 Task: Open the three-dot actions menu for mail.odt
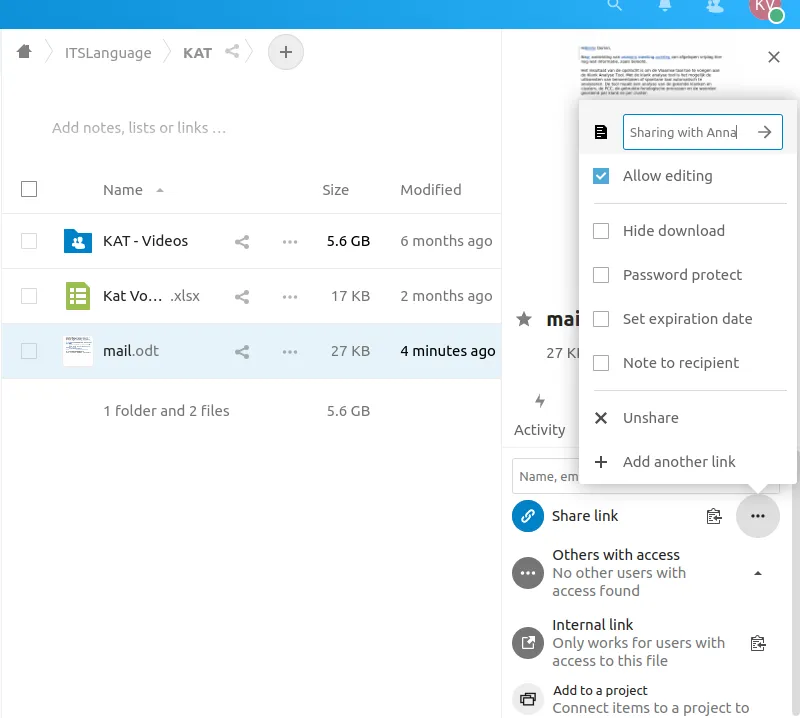point(290,351)
